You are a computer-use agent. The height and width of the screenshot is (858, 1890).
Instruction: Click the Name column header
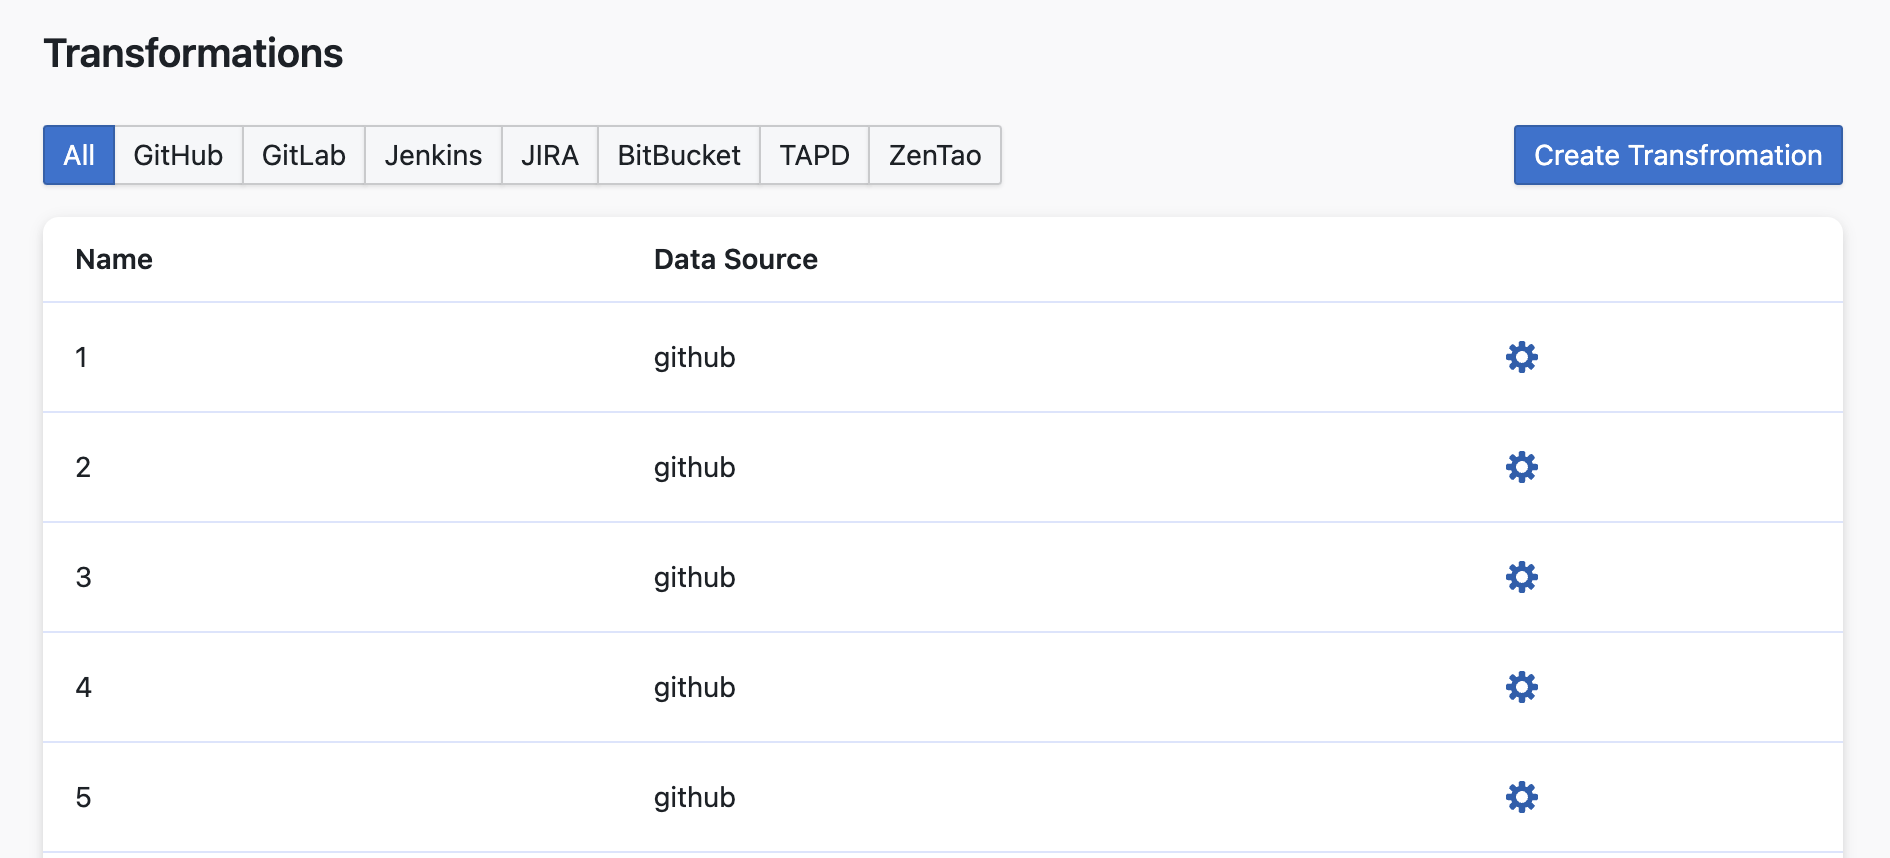114,260
